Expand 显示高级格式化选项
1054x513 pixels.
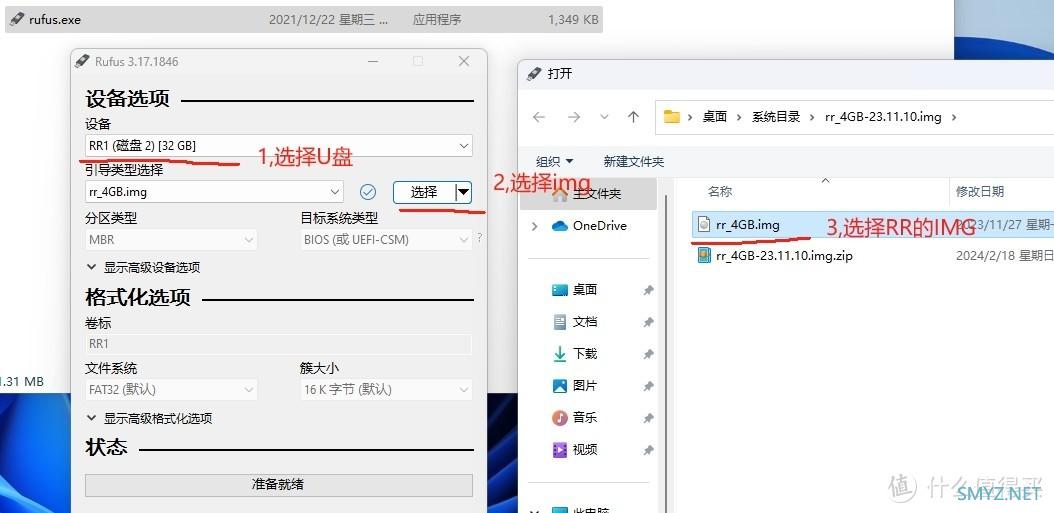tap(149, 418)
